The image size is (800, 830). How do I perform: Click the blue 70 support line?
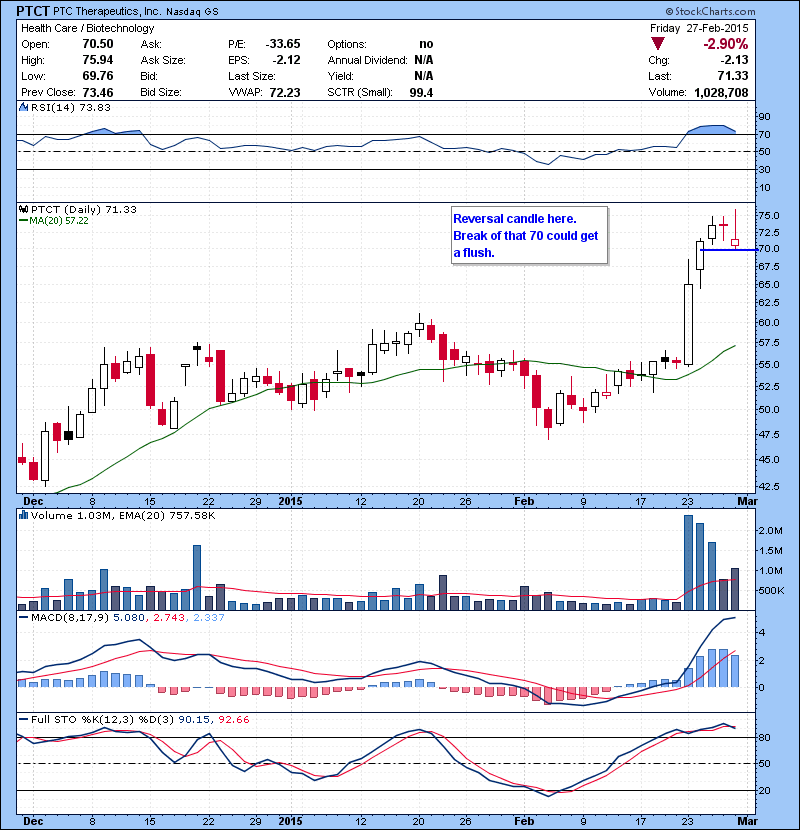[x=729, y=250]
